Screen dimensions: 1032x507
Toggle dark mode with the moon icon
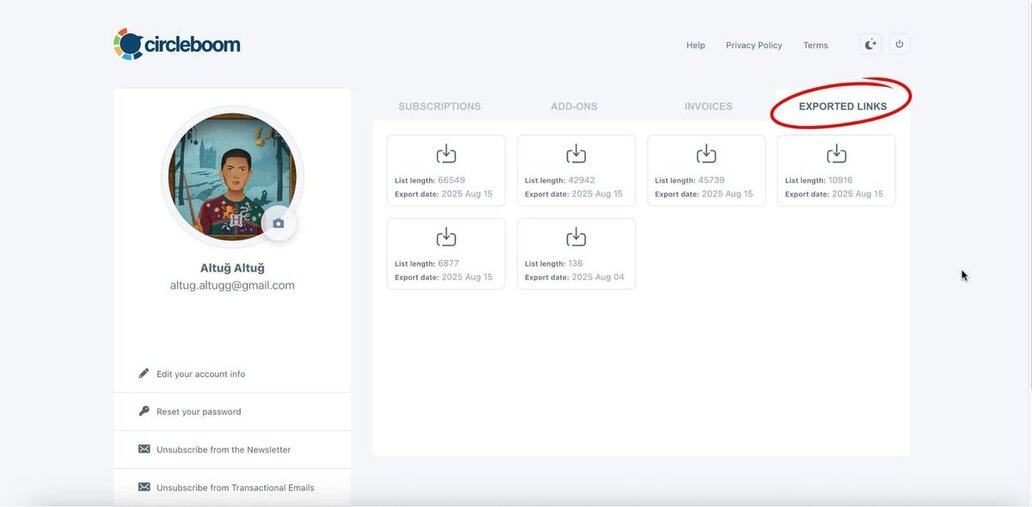[x=870, y=45]
